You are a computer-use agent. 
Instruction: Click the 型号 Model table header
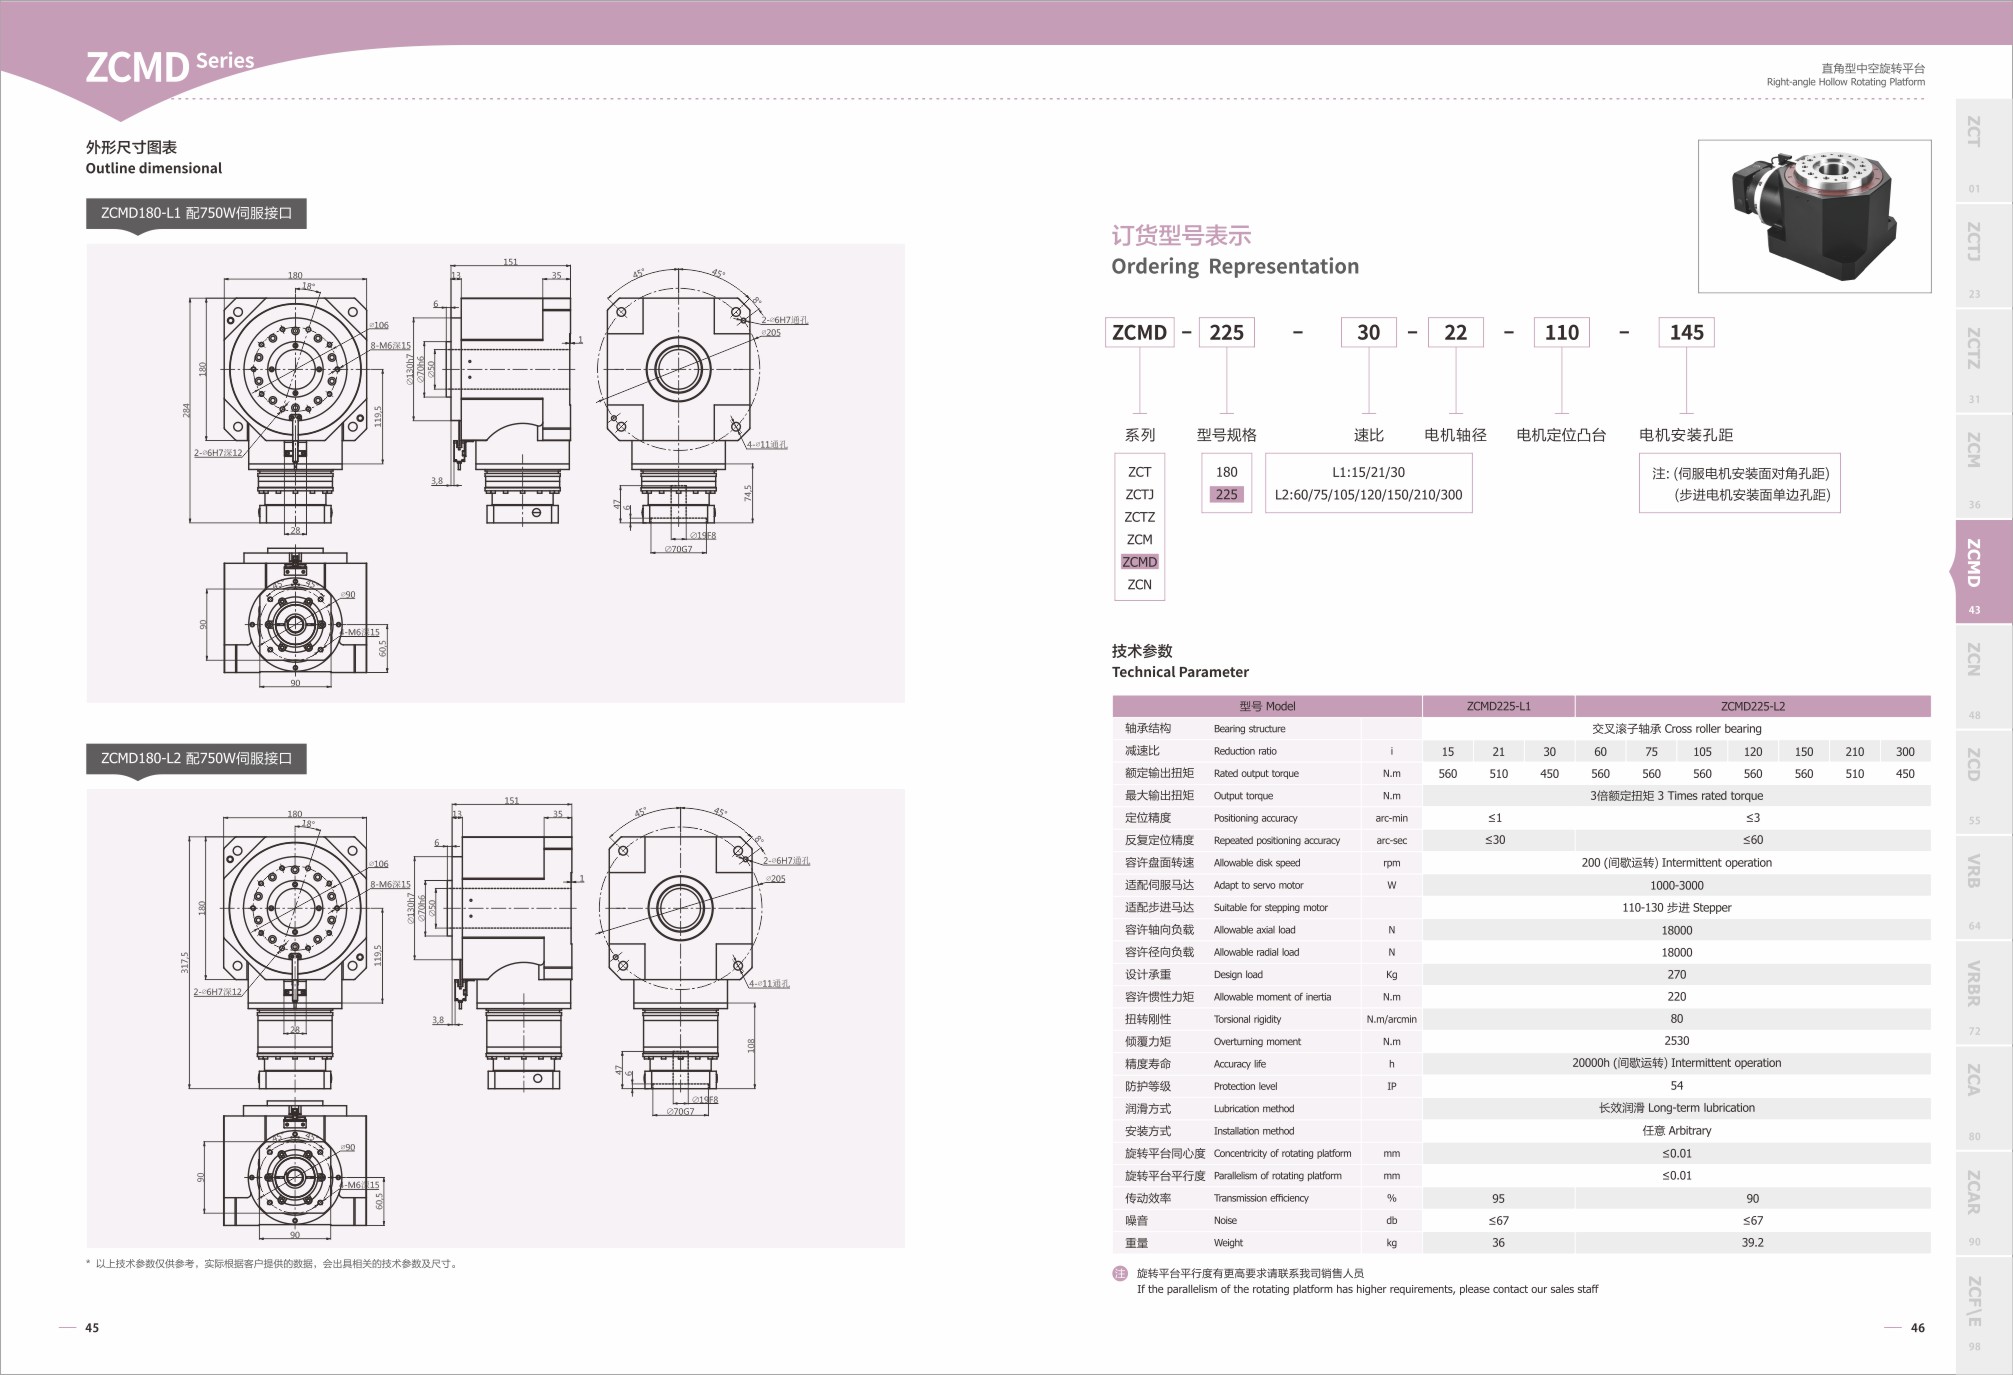click(x=1267, y=706)
